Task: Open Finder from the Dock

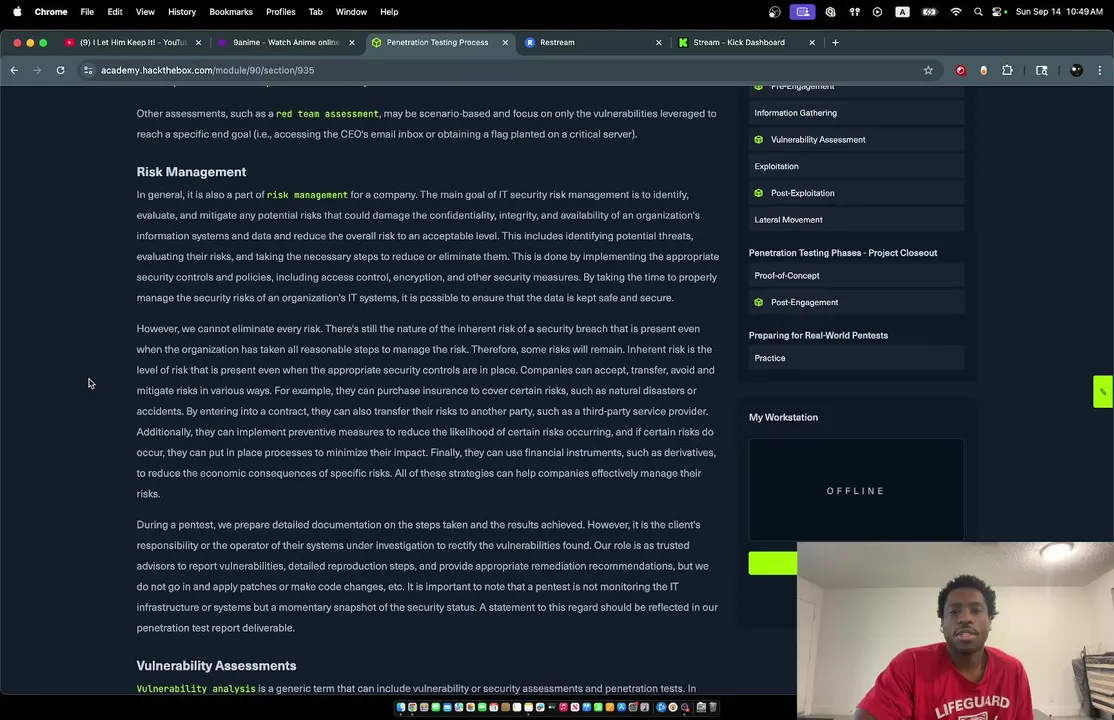Action: [401, 707]
